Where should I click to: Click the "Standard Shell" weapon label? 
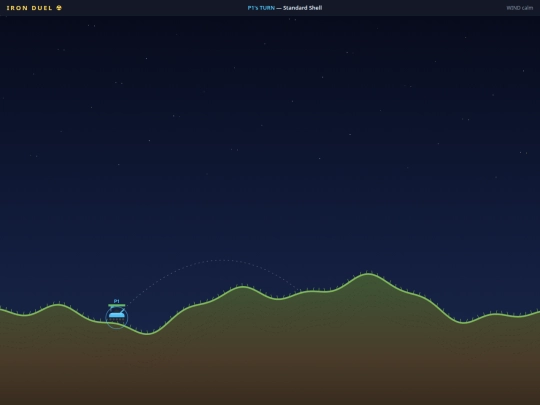click(302, 8)
